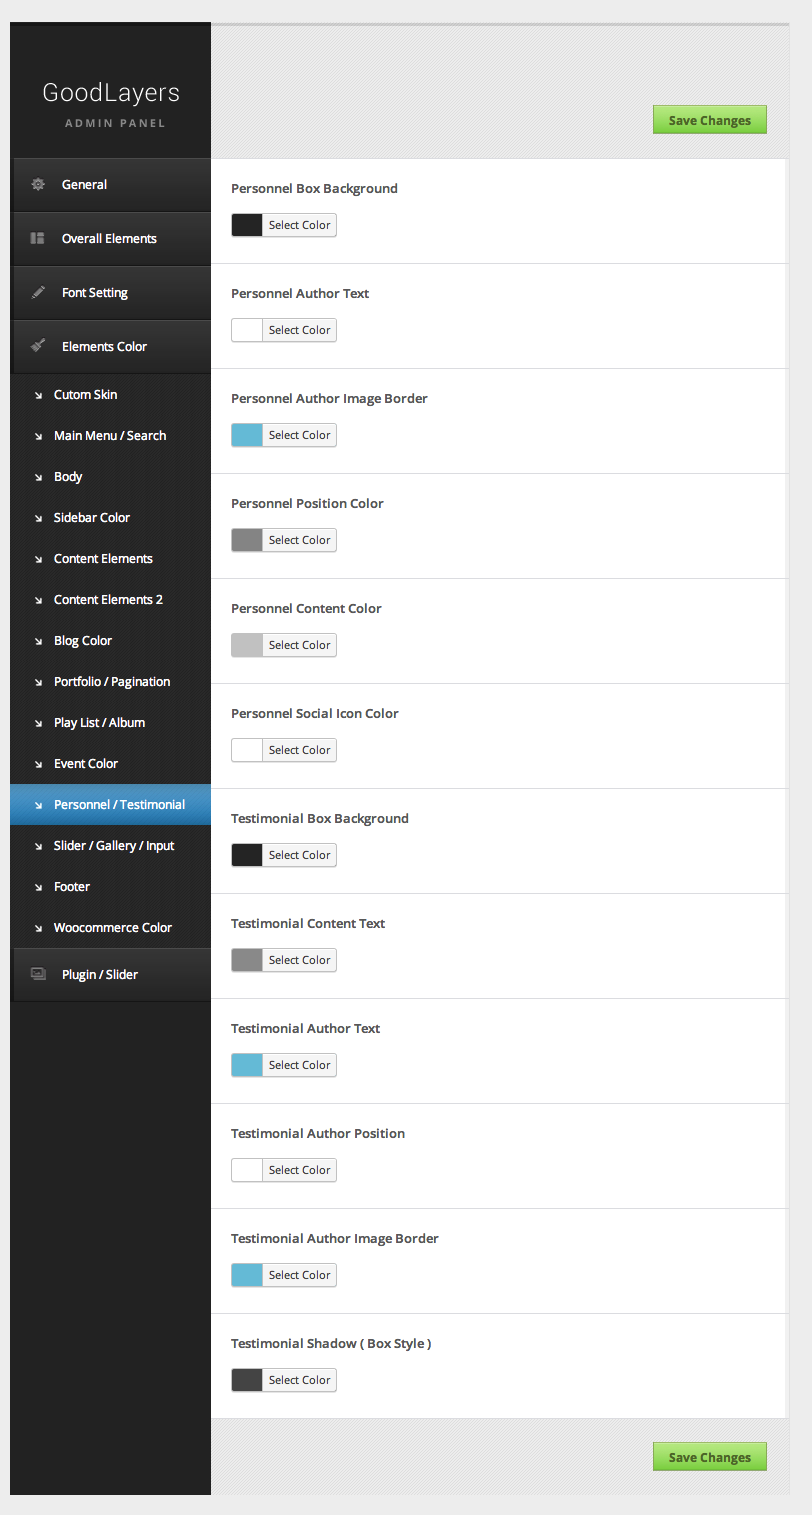Click the pencil icon beside Font Setting
This screenshot has width=812, height=1515.
[38, 292]
